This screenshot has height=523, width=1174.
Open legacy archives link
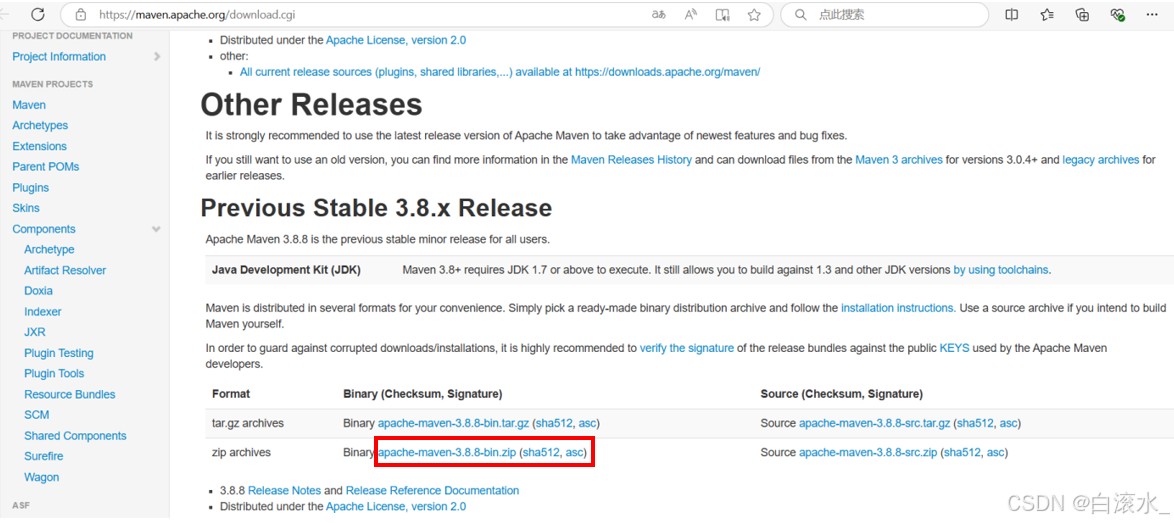click(x=1101, y=159)
